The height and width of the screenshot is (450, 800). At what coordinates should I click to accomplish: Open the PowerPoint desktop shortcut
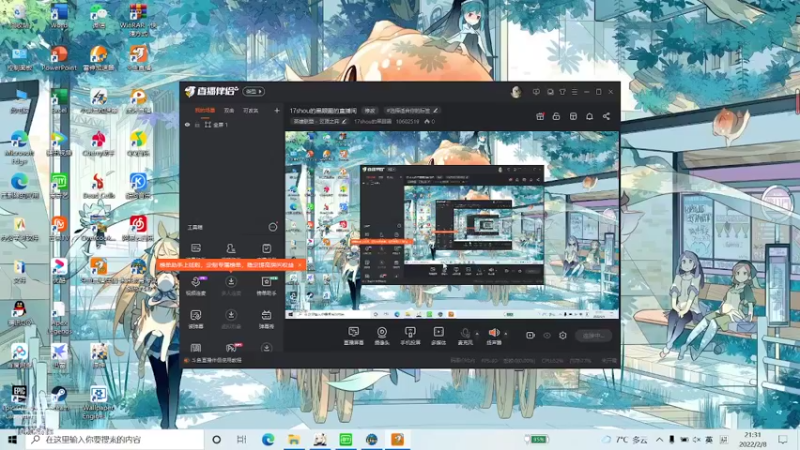tap(59, 58)
